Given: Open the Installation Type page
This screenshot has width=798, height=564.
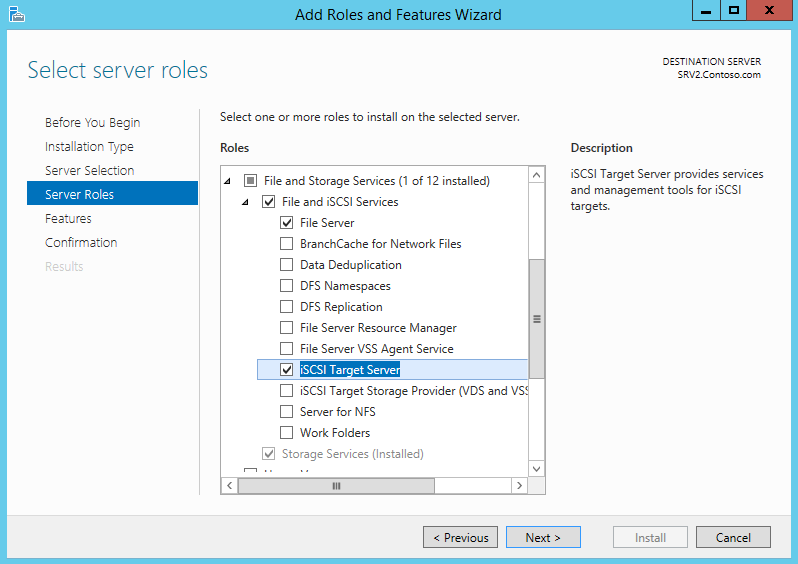Looking at the screenshot, I should [x=89, y=147].
